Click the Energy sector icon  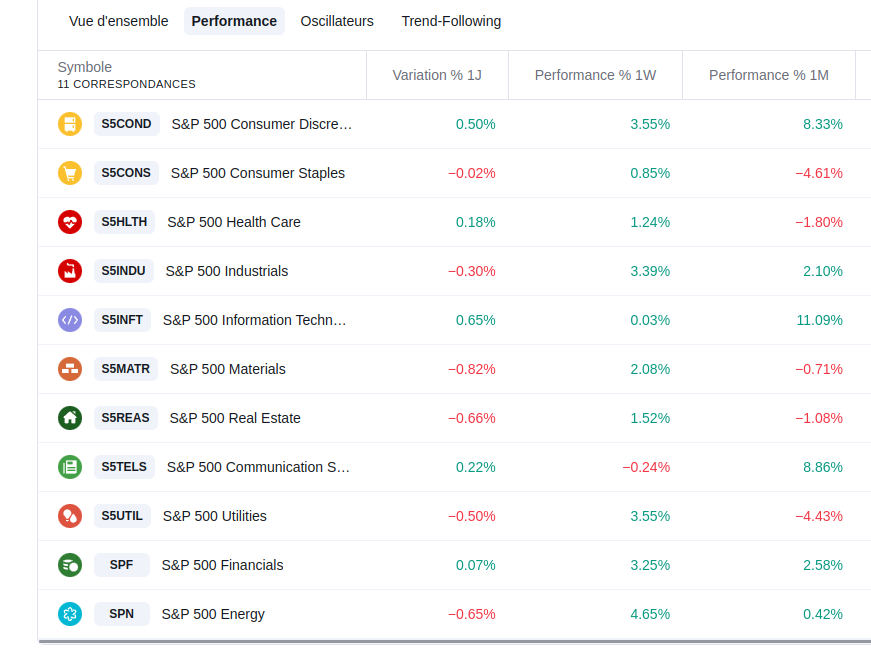(x=69, y=614)
